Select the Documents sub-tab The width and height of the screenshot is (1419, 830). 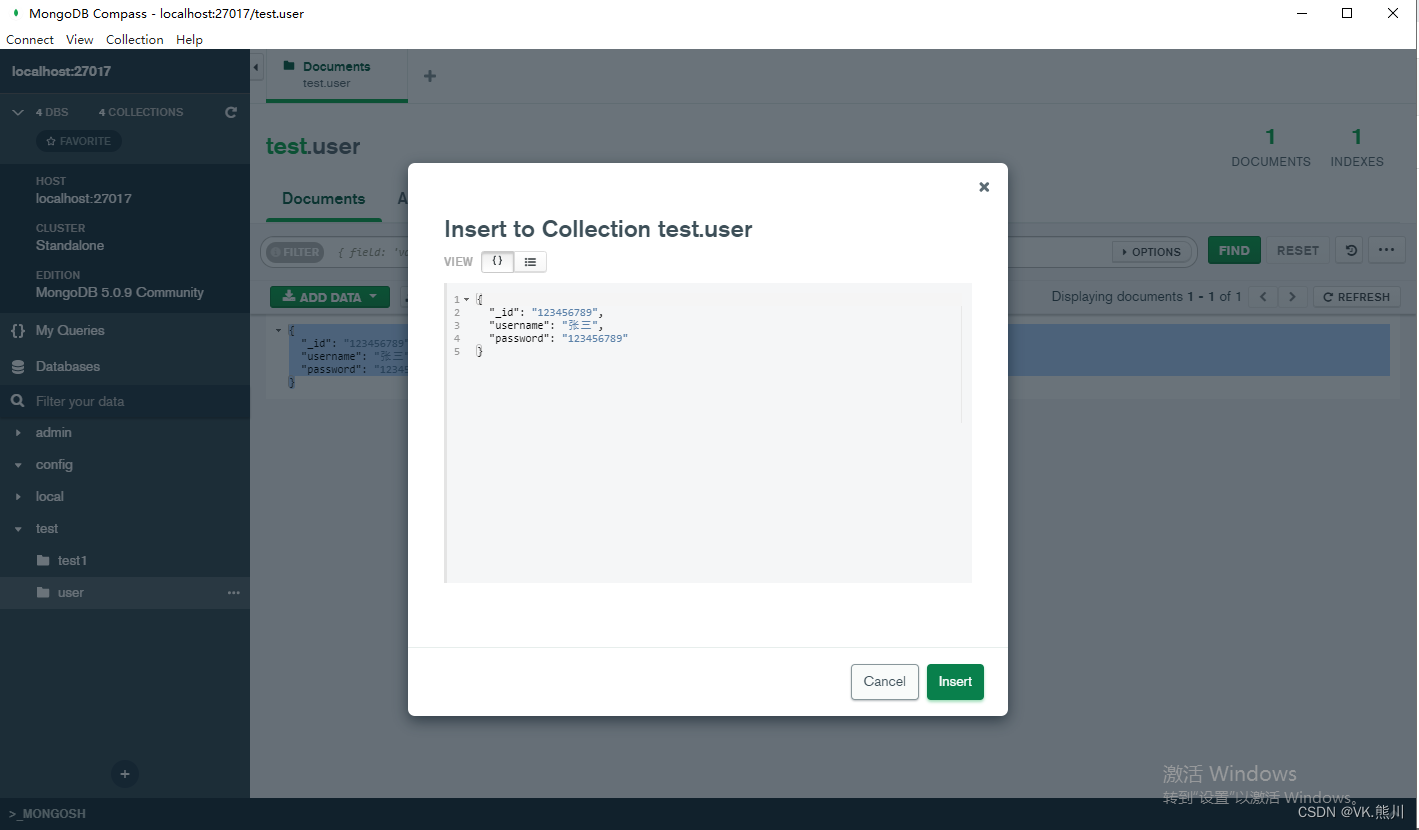pyautogui.click(x=323, y=199)
